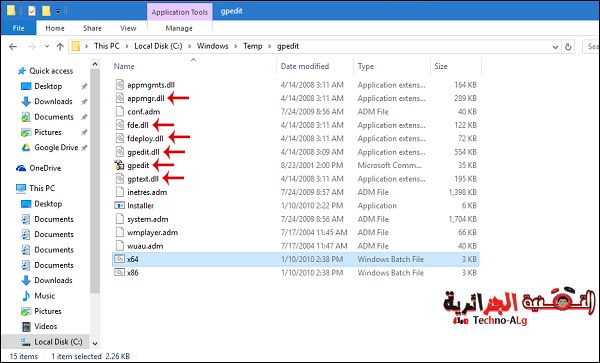Open OneDrive in navigation pane

tap(45, 168)
